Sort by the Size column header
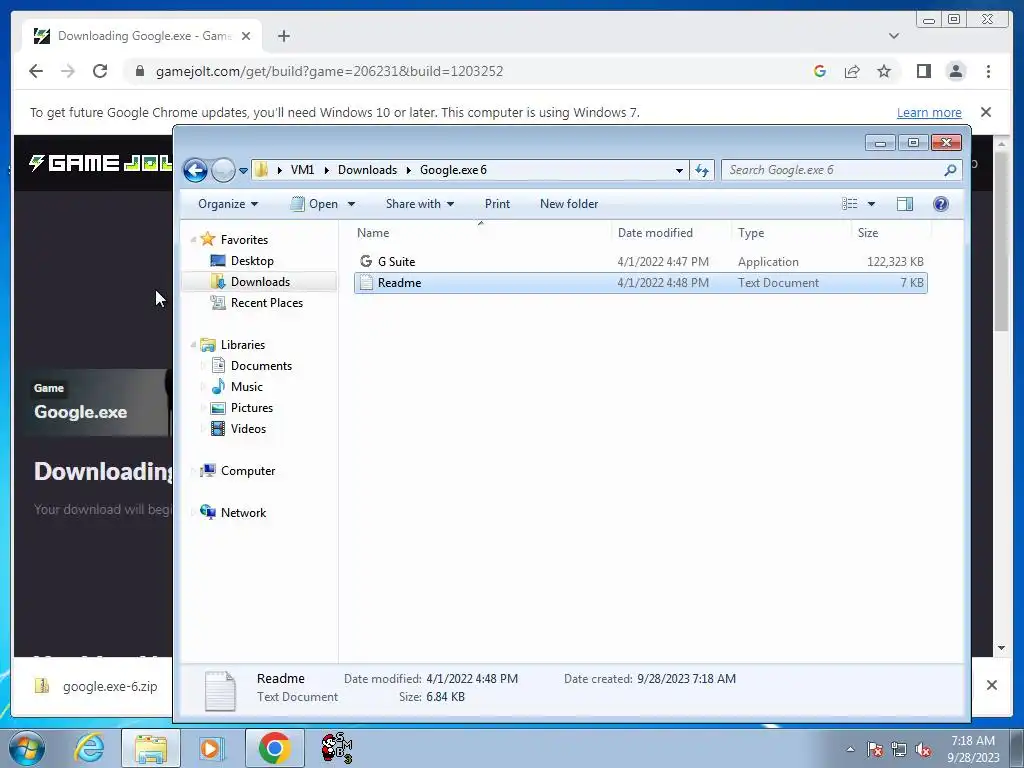 [868, 232]
